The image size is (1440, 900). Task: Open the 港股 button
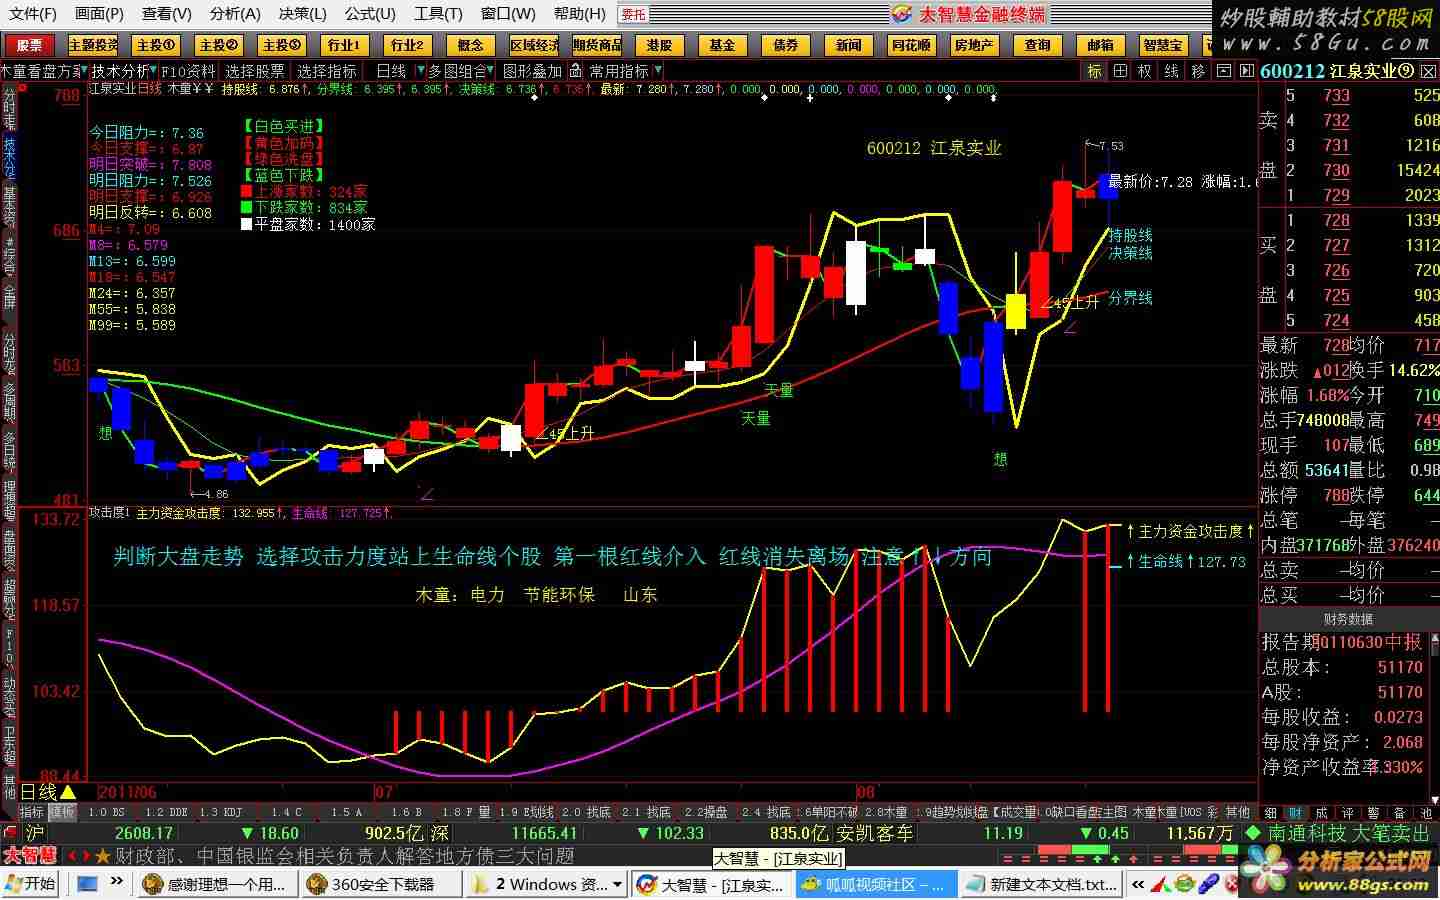click(x=659, y=45)
